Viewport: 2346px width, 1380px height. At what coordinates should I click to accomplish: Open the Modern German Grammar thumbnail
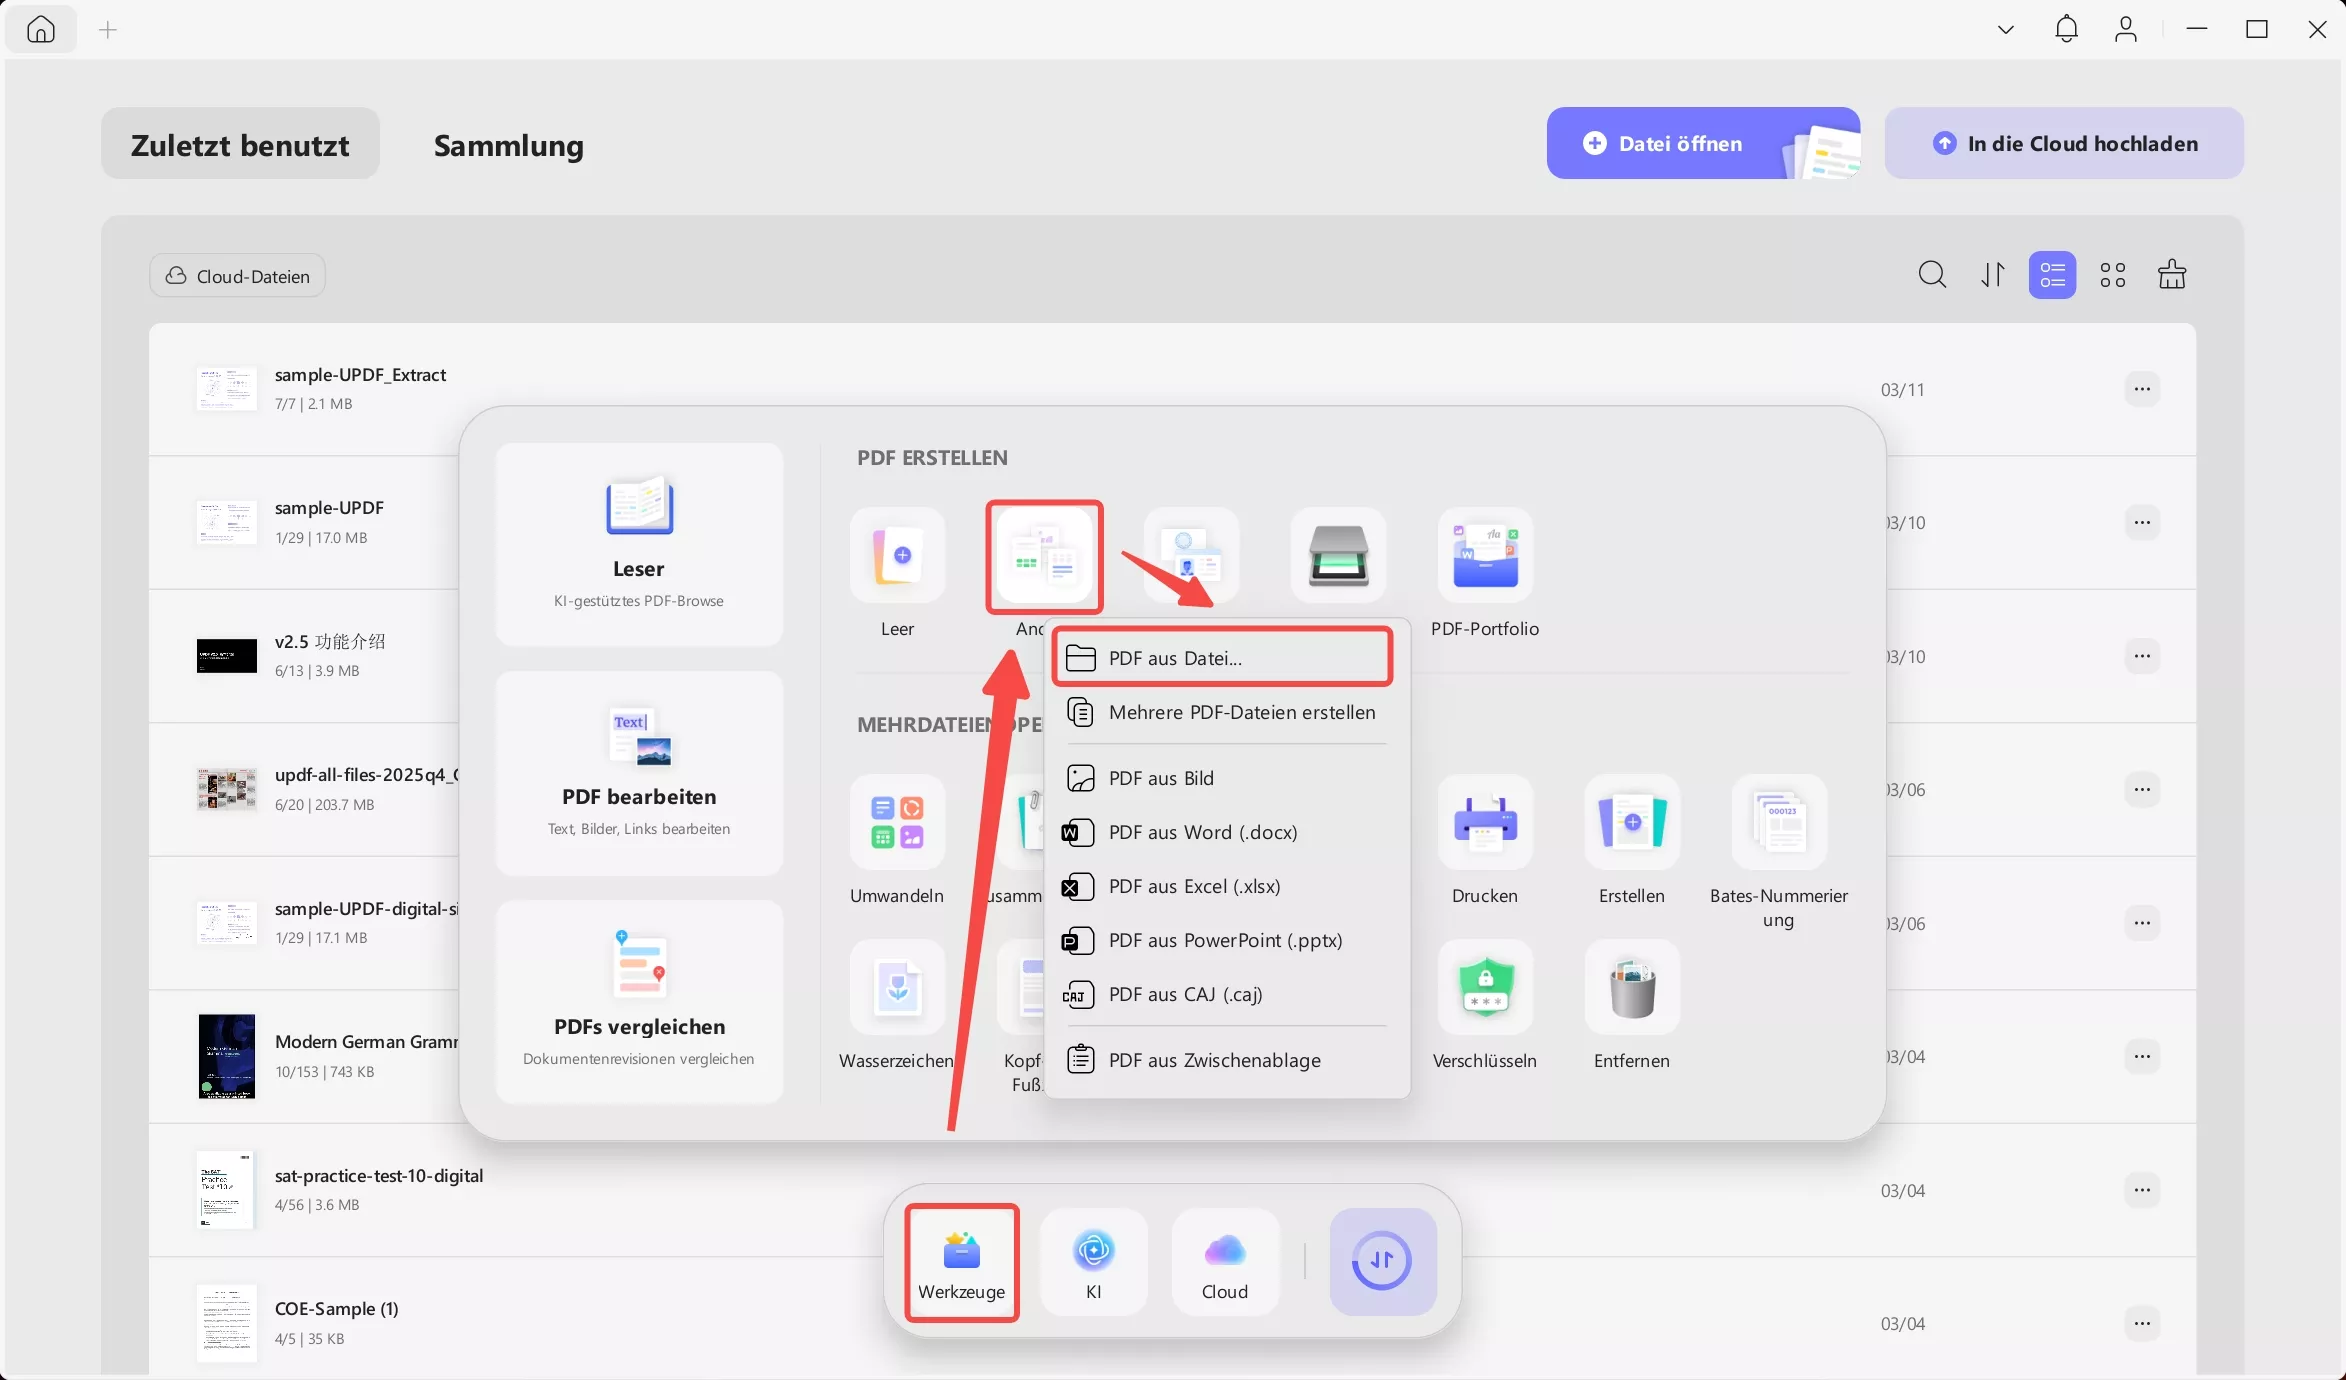click(x=226, y=1056)
